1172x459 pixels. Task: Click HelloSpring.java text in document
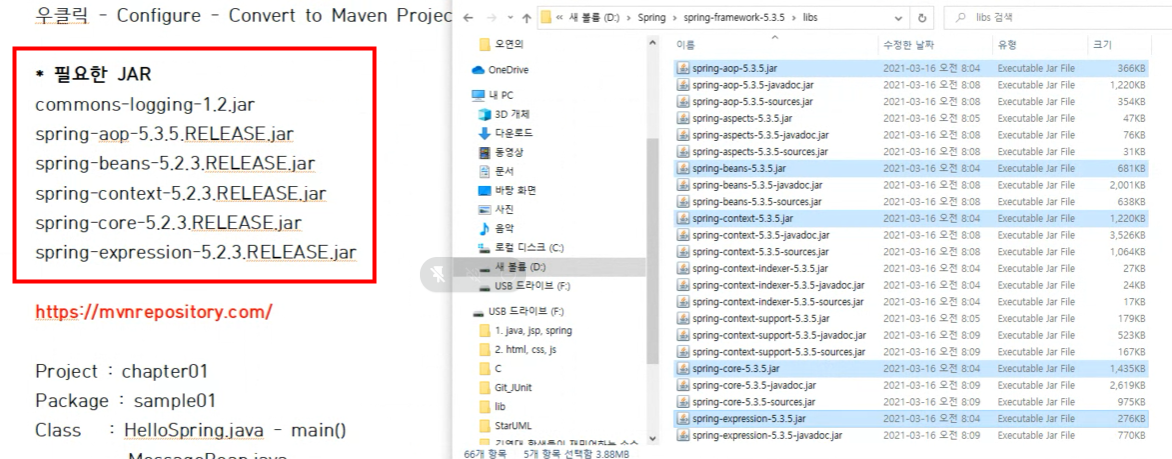[x=194, y=431]
